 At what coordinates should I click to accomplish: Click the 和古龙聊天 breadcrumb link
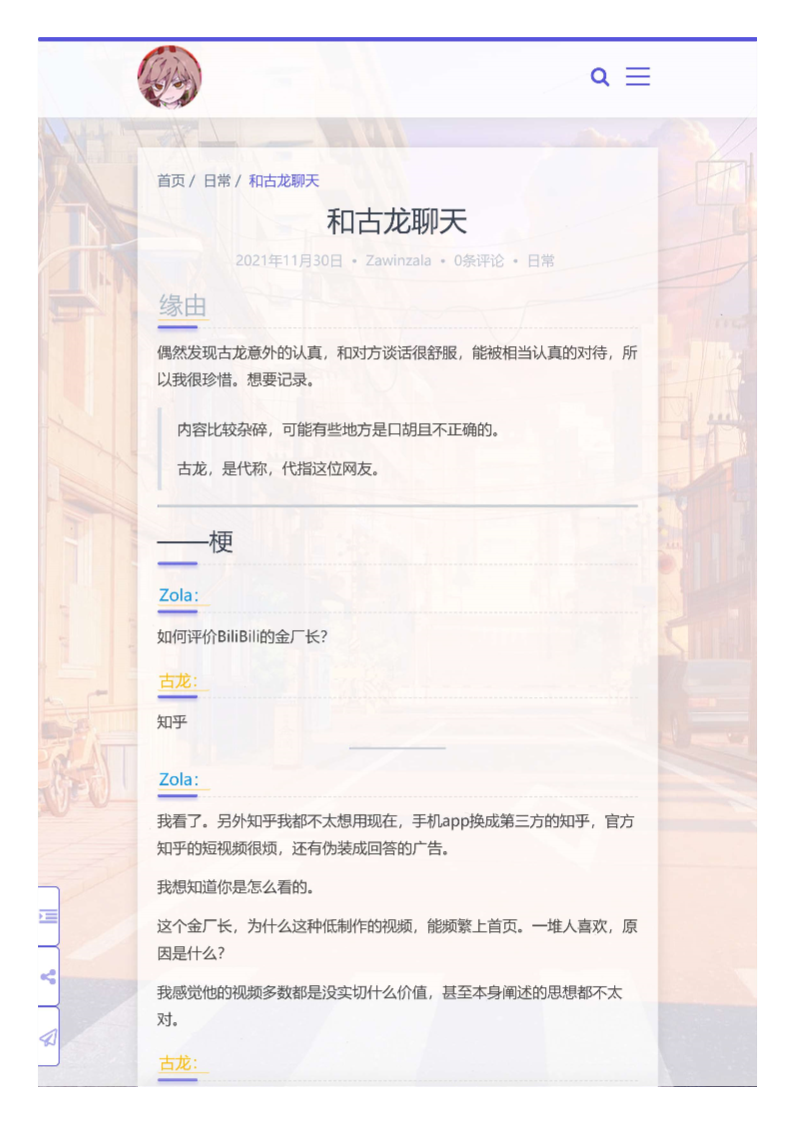point(284,180)
